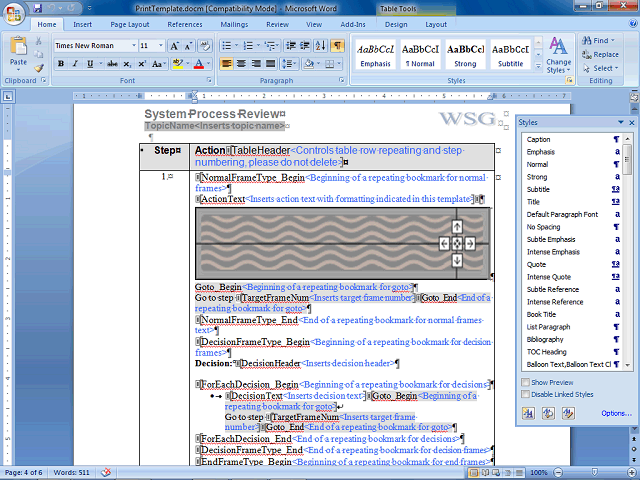Open Change Styles dropdown

558,55
